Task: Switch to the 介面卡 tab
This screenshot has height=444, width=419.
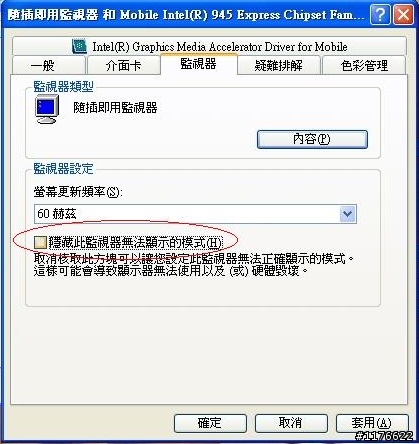Action: tap(123, 65)
